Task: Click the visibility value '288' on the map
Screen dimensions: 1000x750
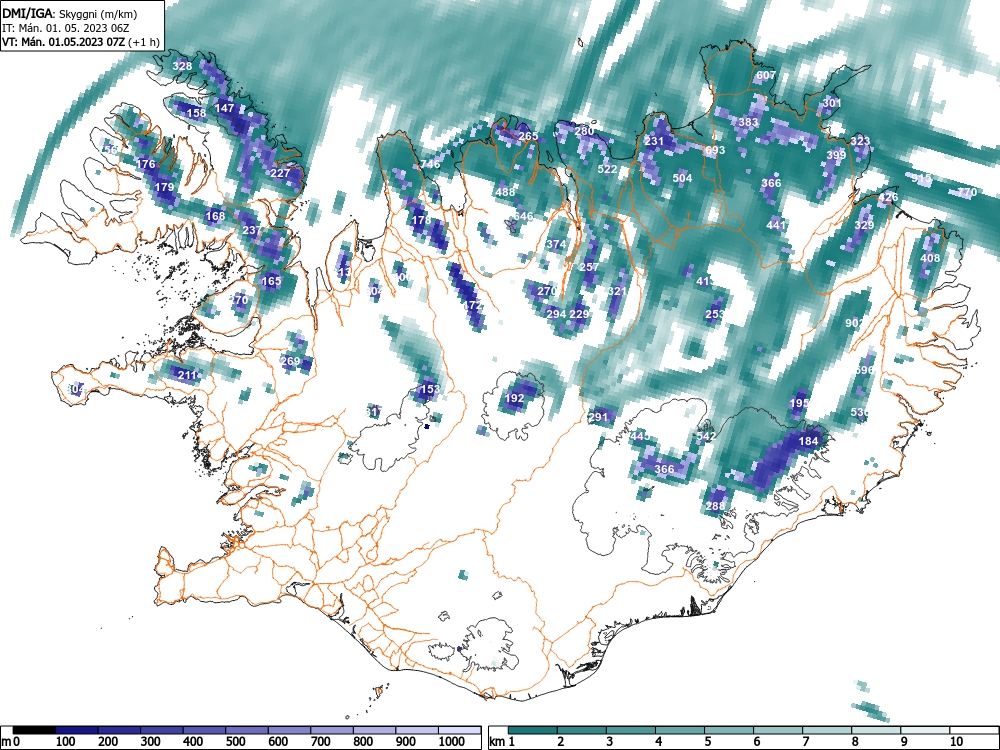Action: (716, 506)
